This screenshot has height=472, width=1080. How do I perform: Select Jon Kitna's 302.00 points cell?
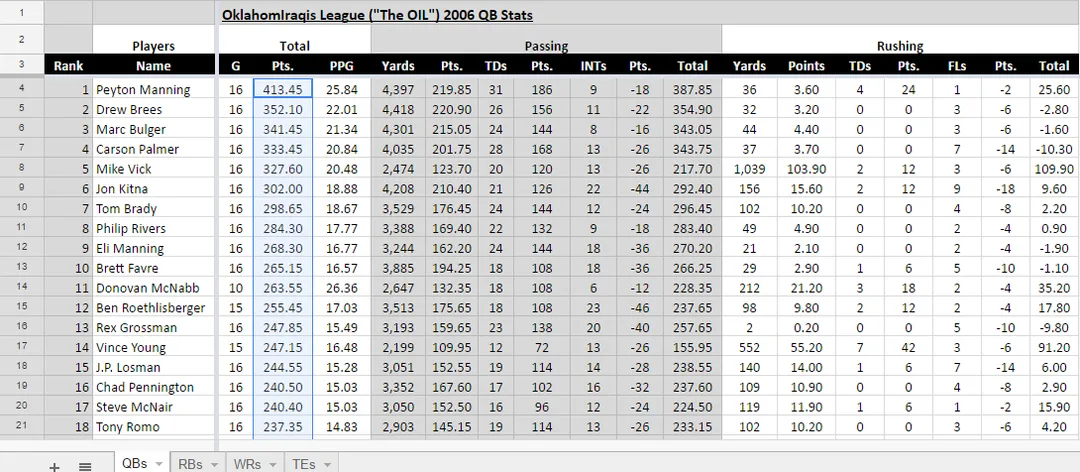tap(283, 189)
